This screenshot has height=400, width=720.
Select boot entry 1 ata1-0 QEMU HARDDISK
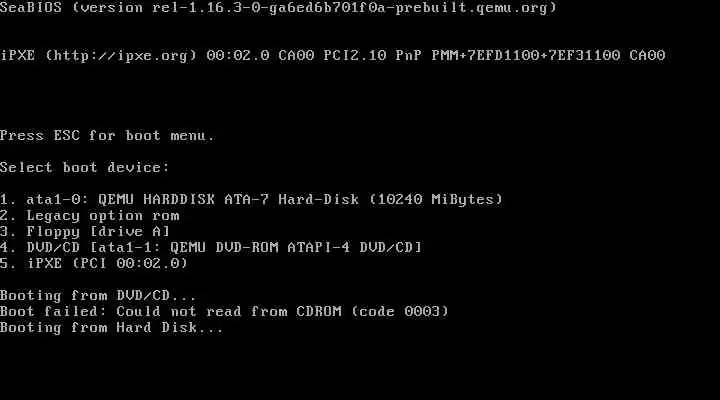pos(251,199)
